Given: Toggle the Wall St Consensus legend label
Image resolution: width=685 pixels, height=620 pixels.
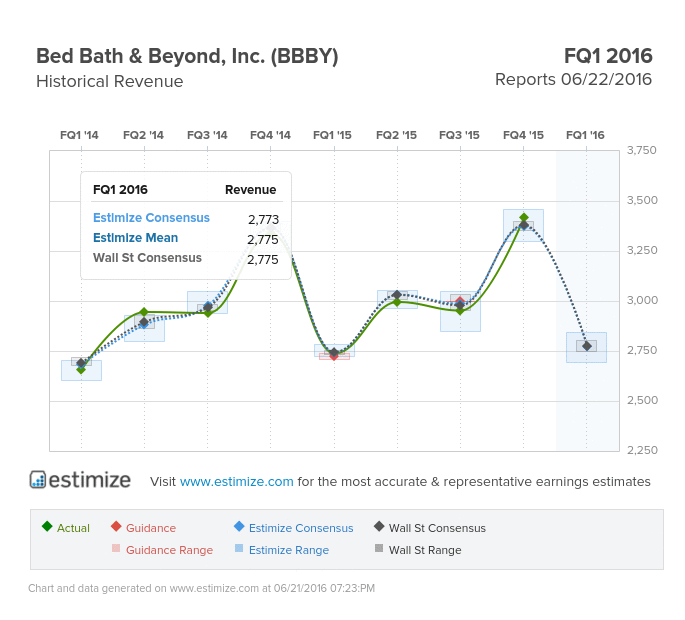Looking at the screenshot, I should coord(437,528).
